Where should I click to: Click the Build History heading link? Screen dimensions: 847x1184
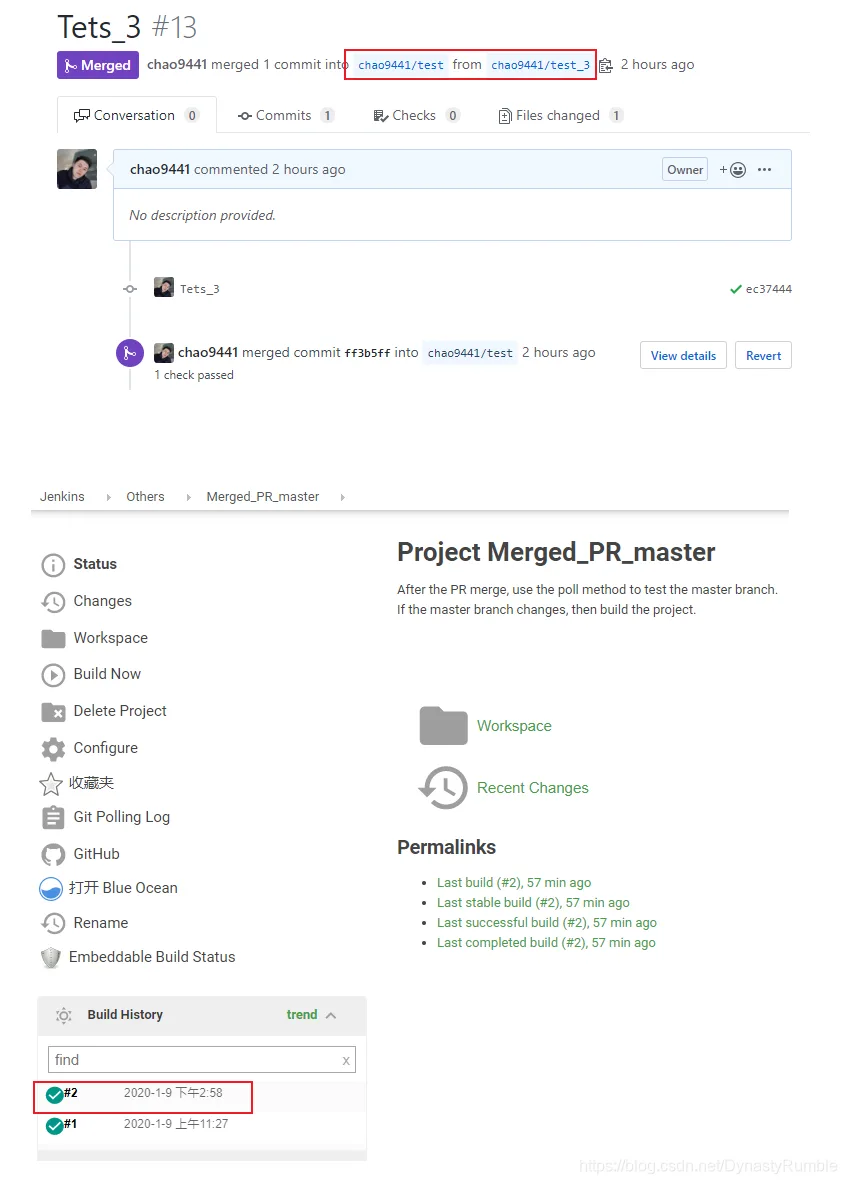tap(125, 1015)
